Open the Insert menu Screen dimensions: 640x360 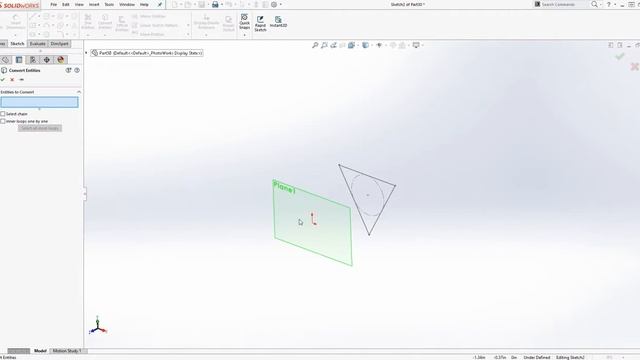click(94, 4)
